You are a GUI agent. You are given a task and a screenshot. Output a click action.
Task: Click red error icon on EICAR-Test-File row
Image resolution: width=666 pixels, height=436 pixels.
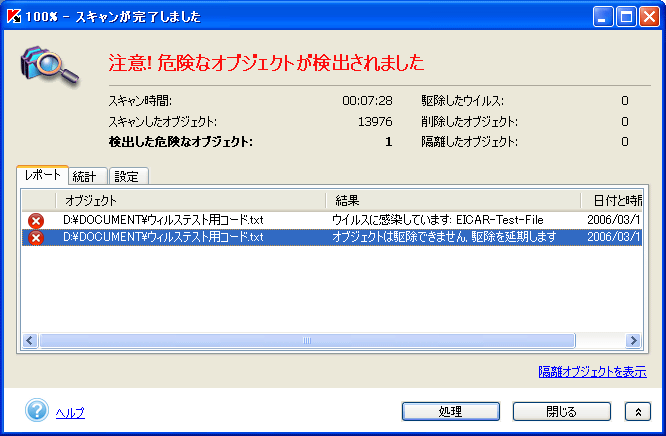pos(36,221)
